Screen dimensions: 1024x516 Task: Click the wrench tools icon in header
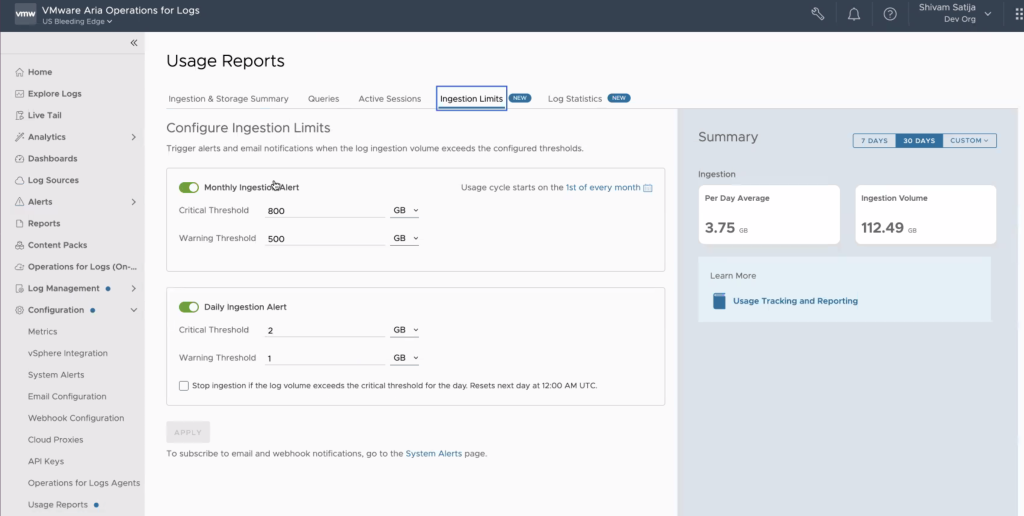click(817, 14)
